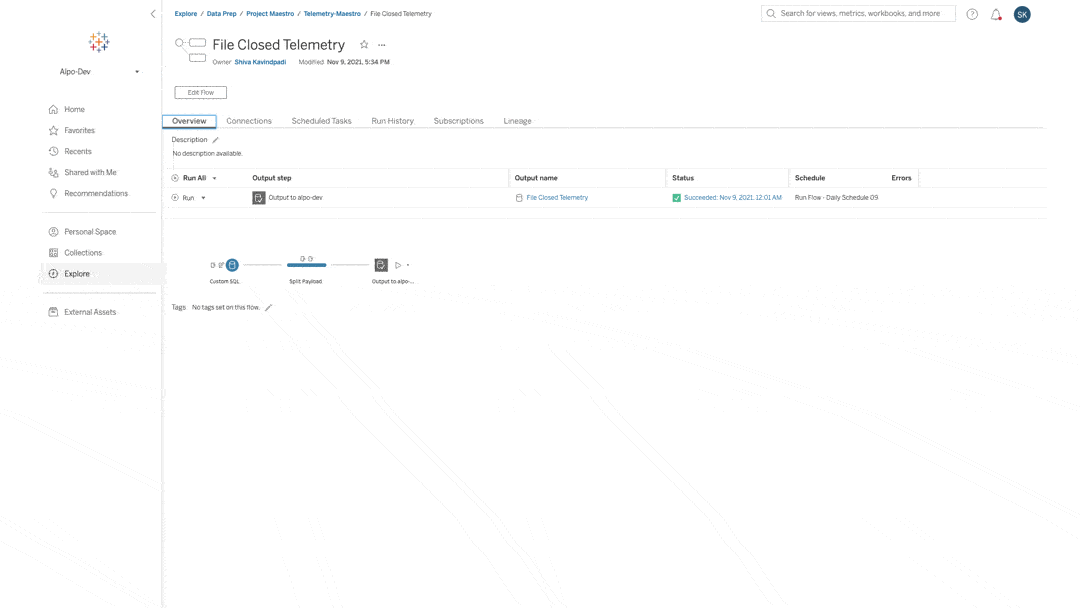The width and height of the screenshot is (1080, 608).
Task: Click the Personal Space icon
Action: pos(54,232)
